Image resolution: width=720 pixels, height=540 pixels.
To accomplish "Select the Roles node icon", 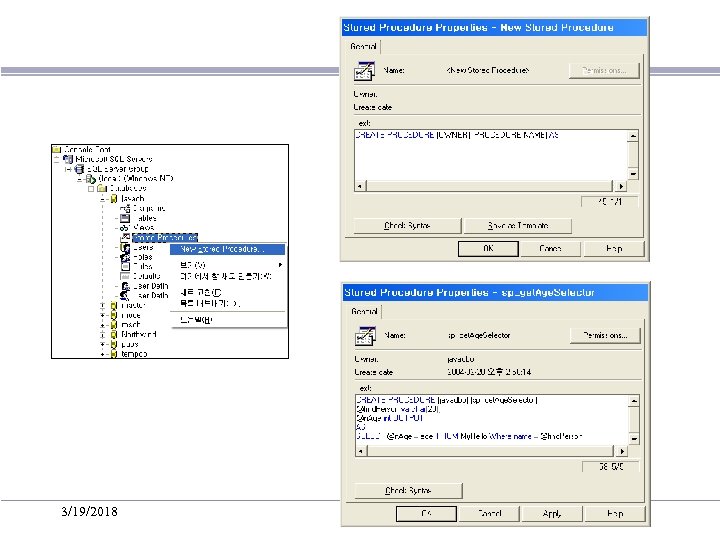I will tap(125, 257).
